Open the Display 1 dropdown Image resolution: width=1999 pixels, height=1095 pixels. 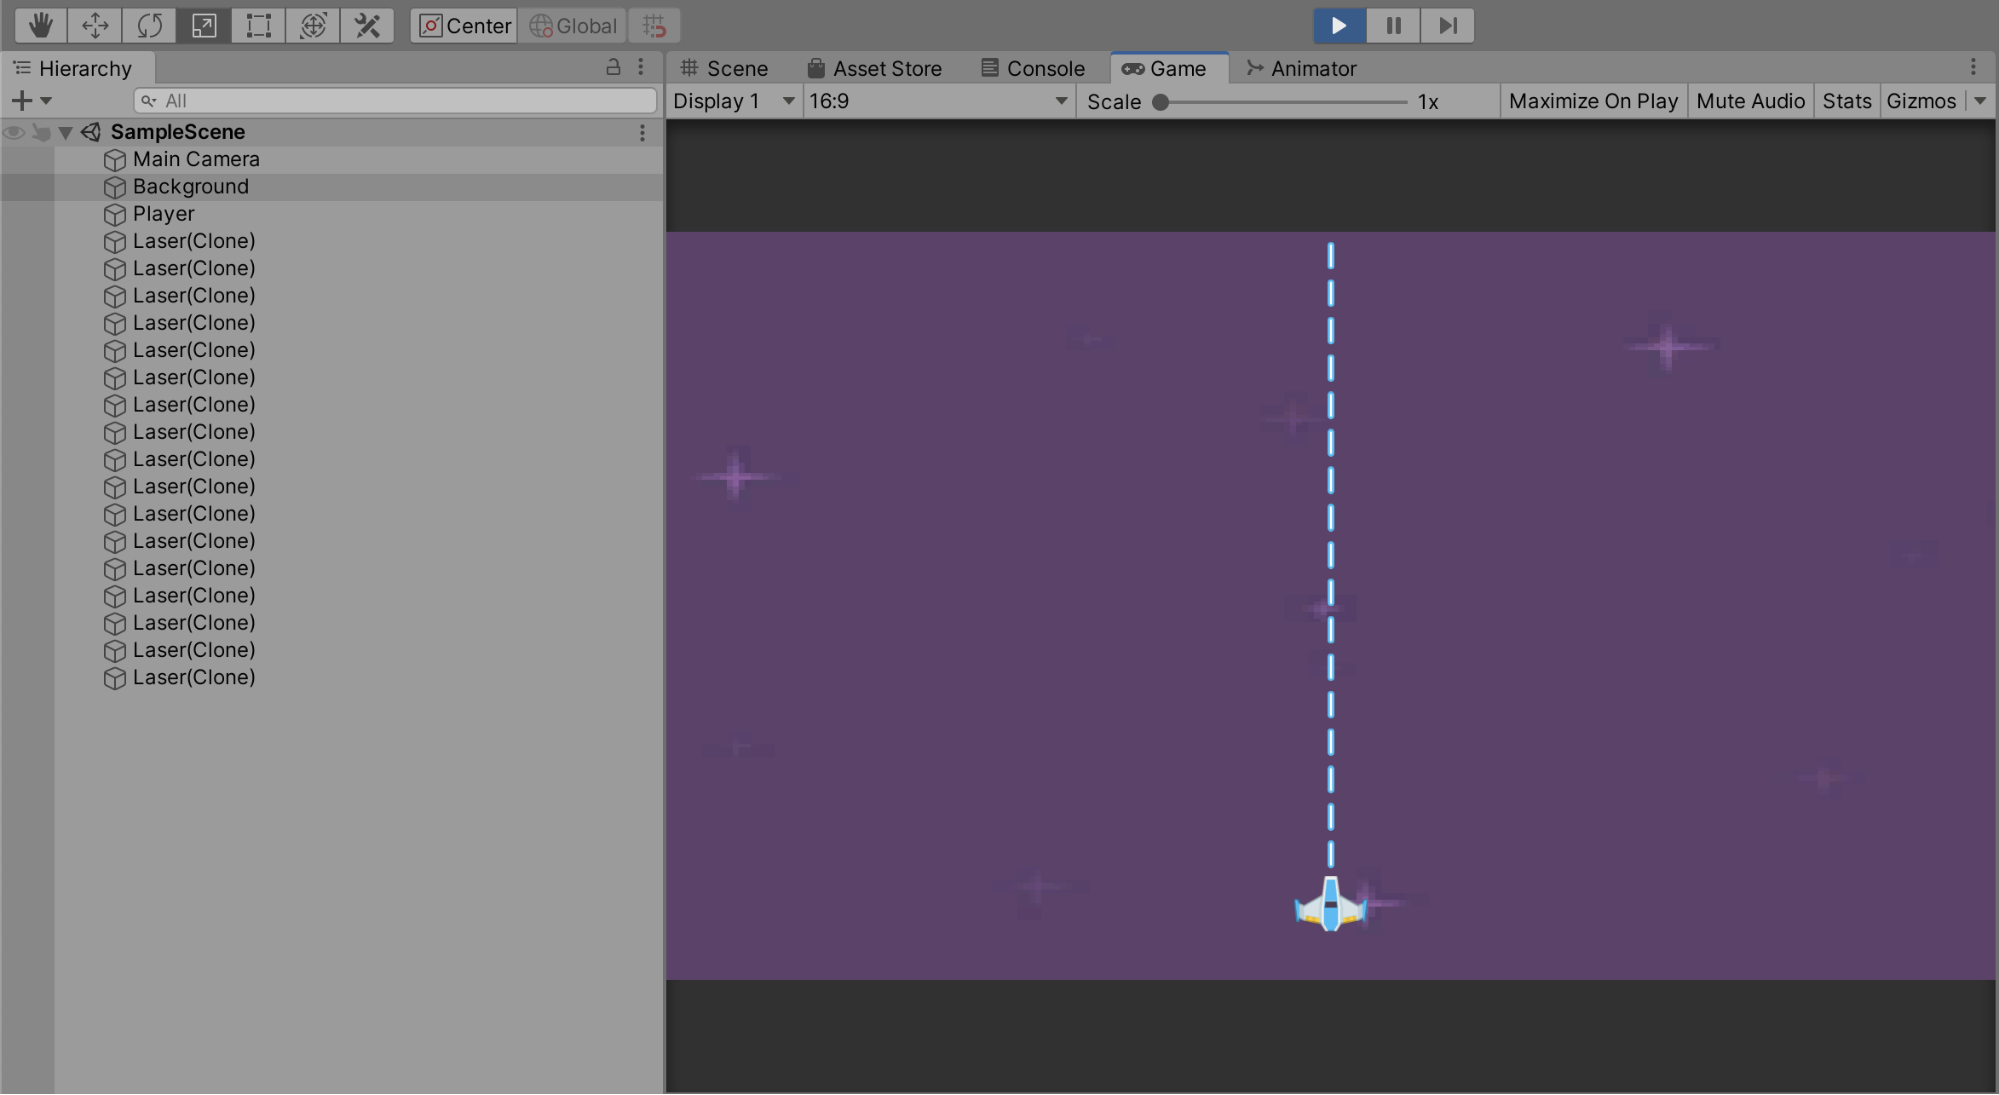click(733, 101)
